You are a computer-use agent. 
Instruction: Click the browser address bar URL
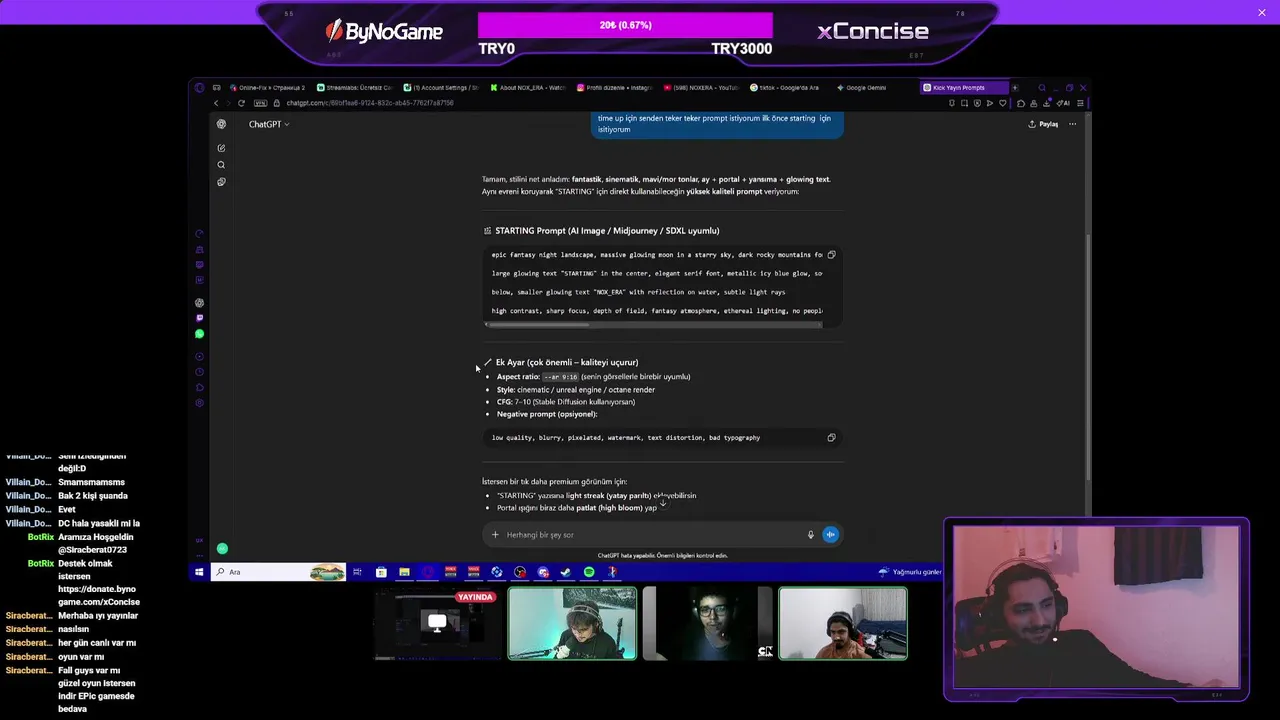pos(370,103)
